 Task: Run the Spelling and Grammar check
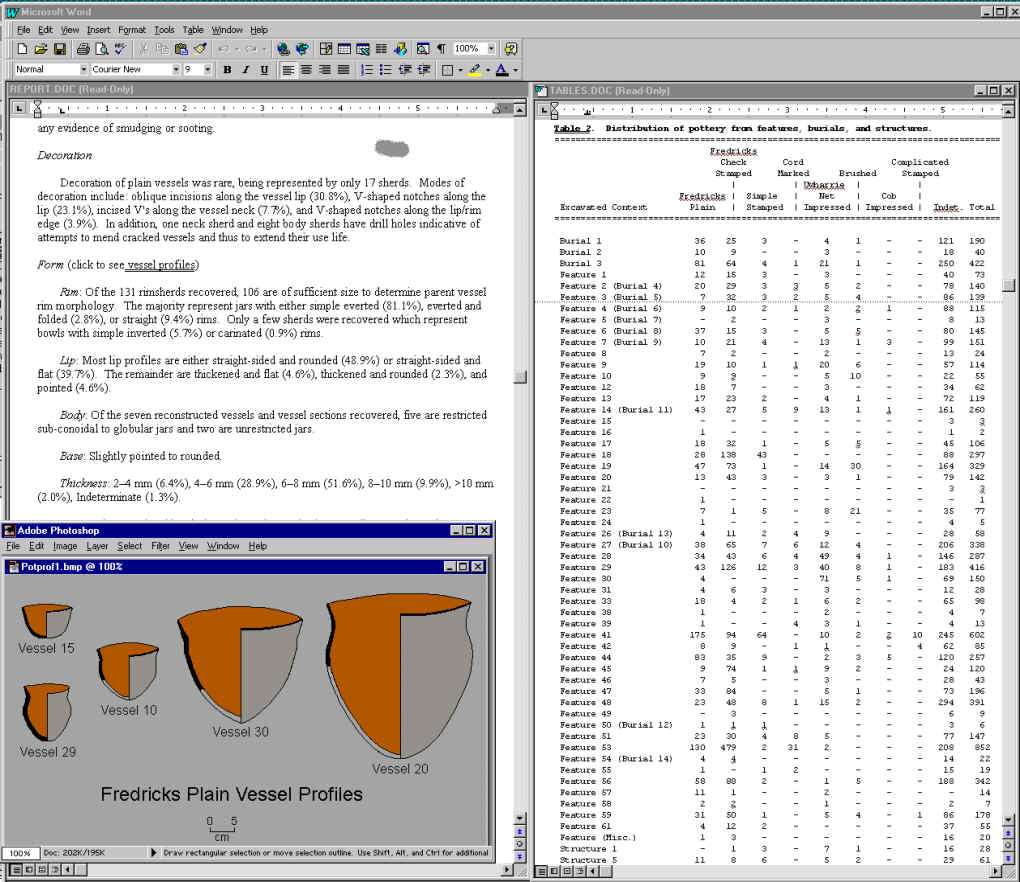pyautogui.click(x=120, y=49)
